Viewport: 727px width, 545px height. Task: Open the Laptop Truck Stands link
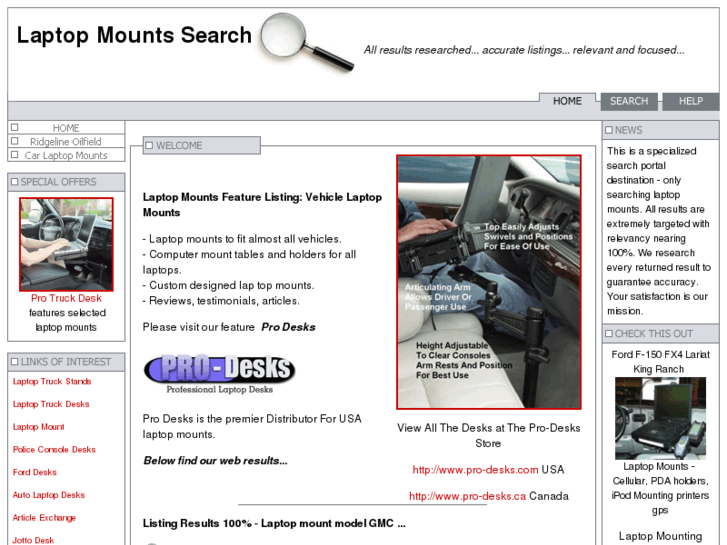click(x=52, y=381)
